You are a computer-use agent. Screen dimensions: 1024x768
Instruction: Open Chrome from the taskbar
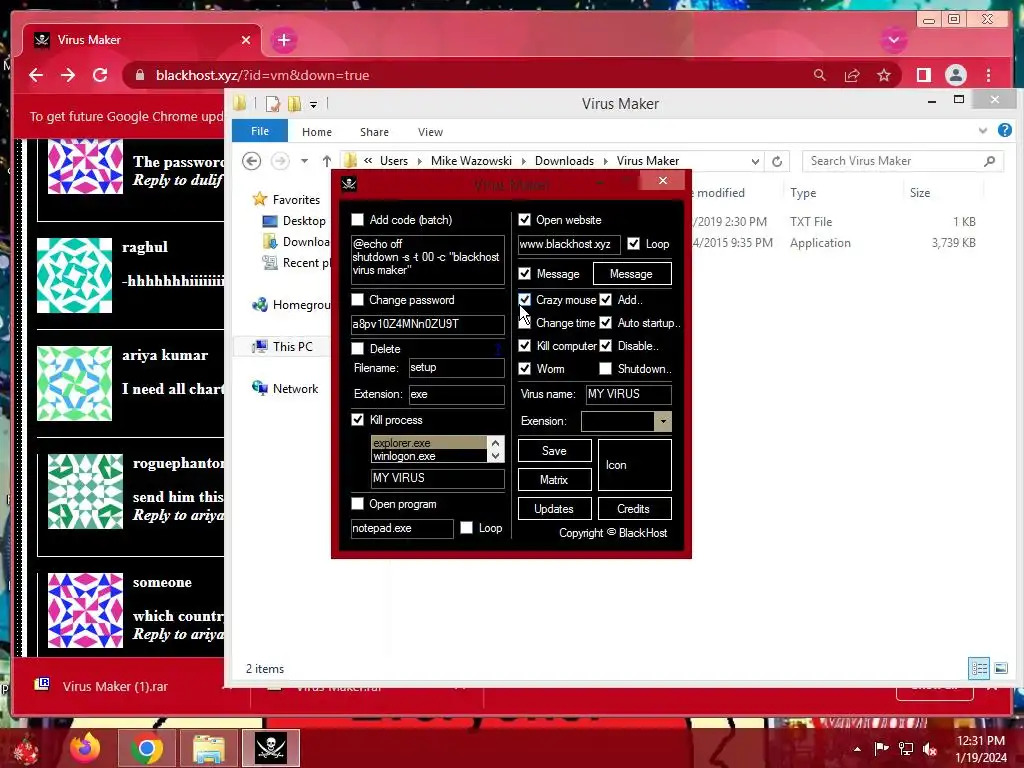pyautogui.click(x=146, y=748)
